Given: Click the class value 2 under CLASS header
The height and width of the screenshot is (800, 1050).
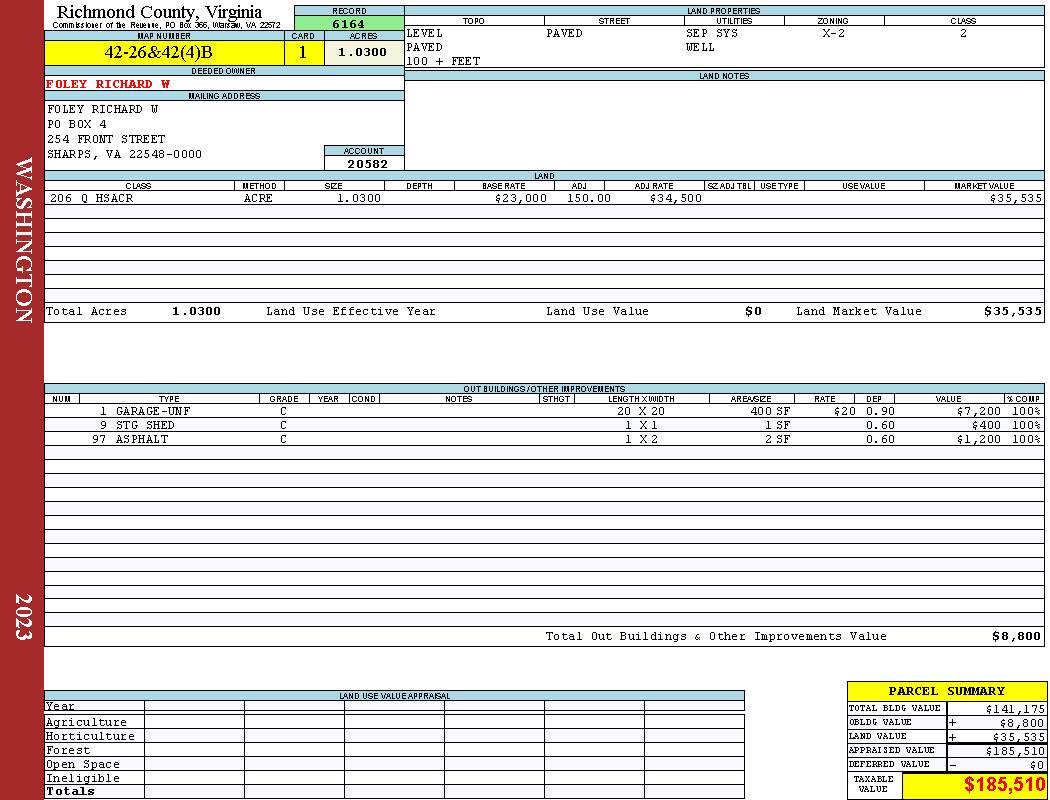Looking at the screenshot, I should tap(963, 33).
